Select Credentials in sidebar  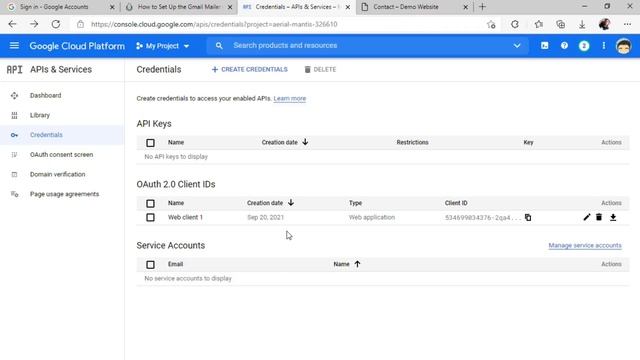coord(46,135)
